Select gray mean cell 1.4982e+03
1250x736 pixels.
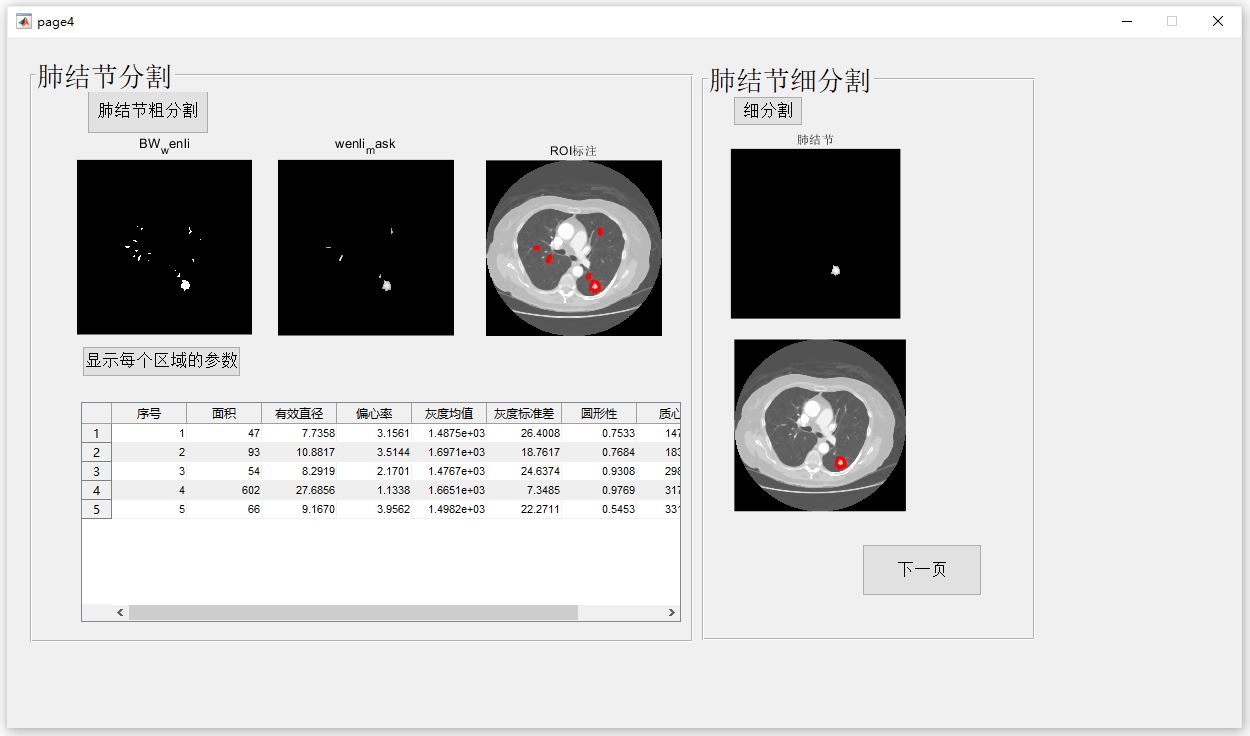(449, 509)
